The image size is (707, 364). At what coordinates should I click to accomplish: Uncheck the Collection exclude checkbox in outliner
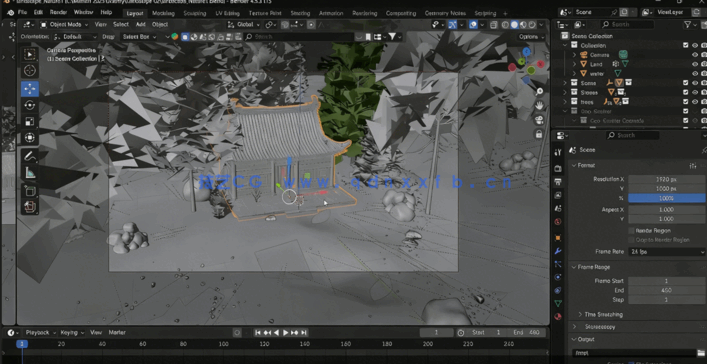point(686,45)
